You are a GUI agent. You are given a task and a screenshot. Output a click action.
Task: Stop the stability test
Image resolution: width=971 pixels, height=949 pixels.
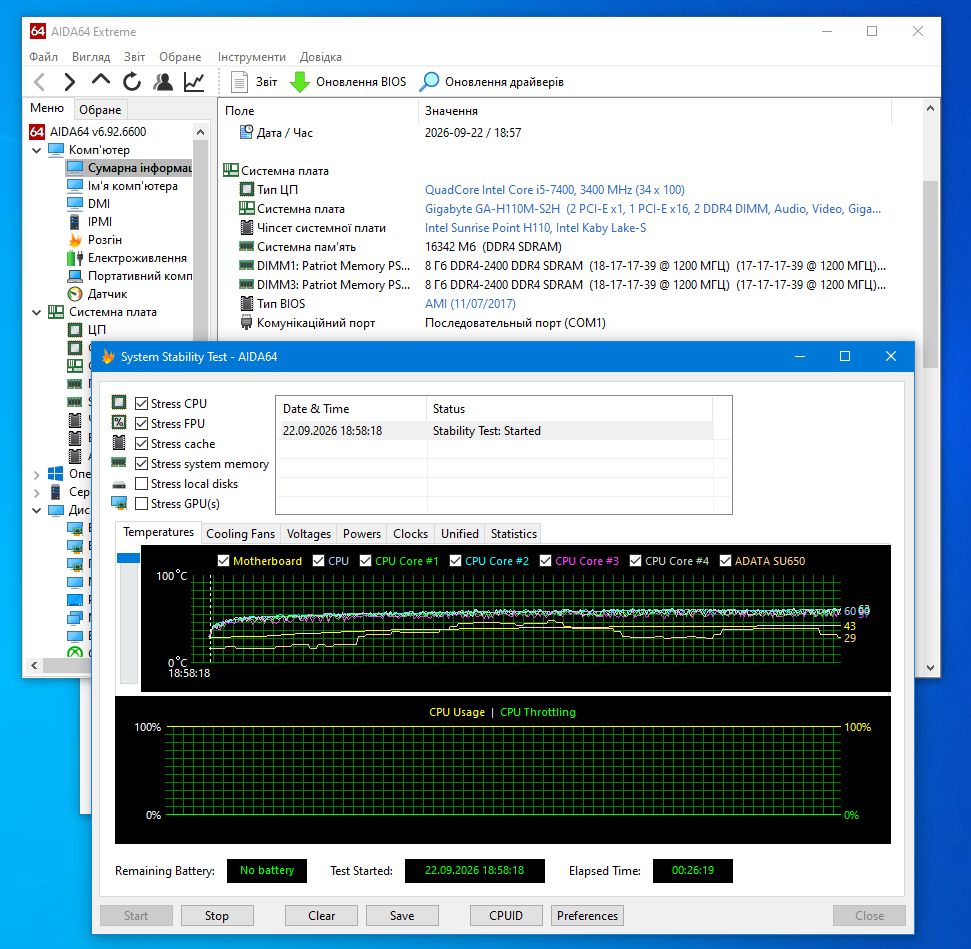pos(217,916)
